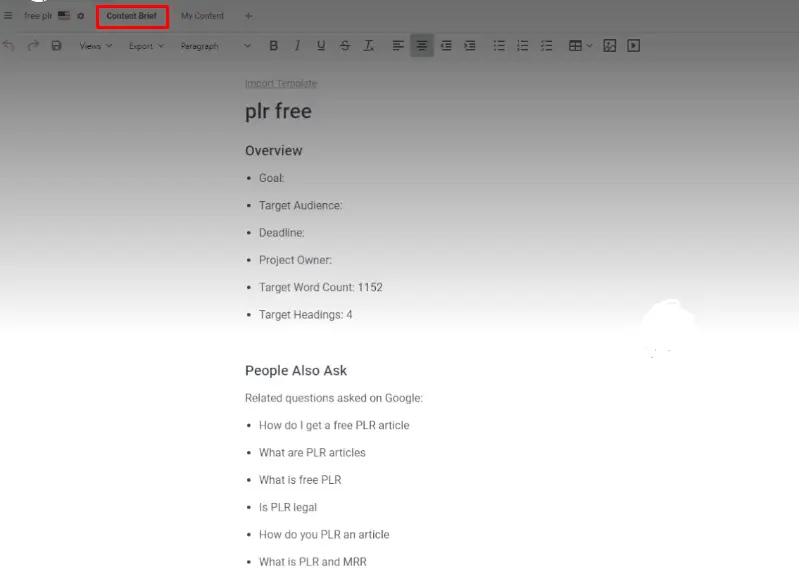Decrease indent
This screenshot has width=799, height=569.
446,46
